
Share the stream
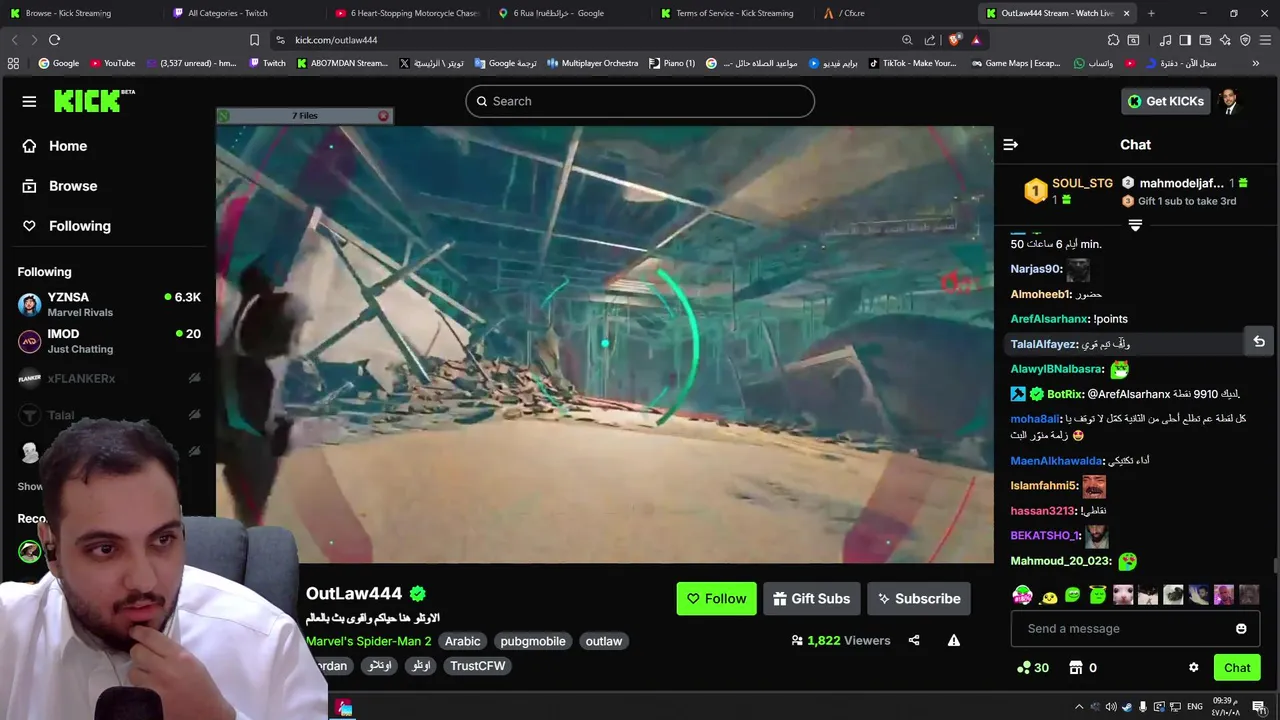click(x=914, y=640)
